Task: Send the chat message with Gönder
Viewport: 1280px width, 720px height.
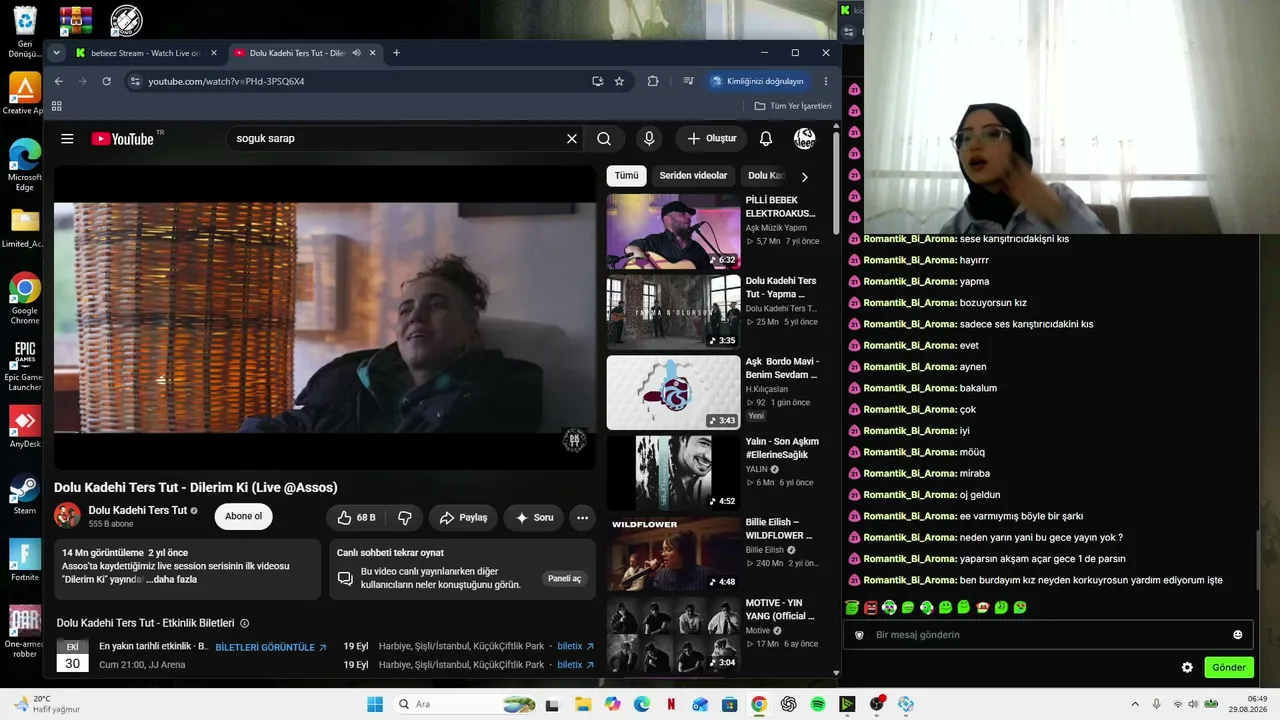Action: [x=1229, y=668]
